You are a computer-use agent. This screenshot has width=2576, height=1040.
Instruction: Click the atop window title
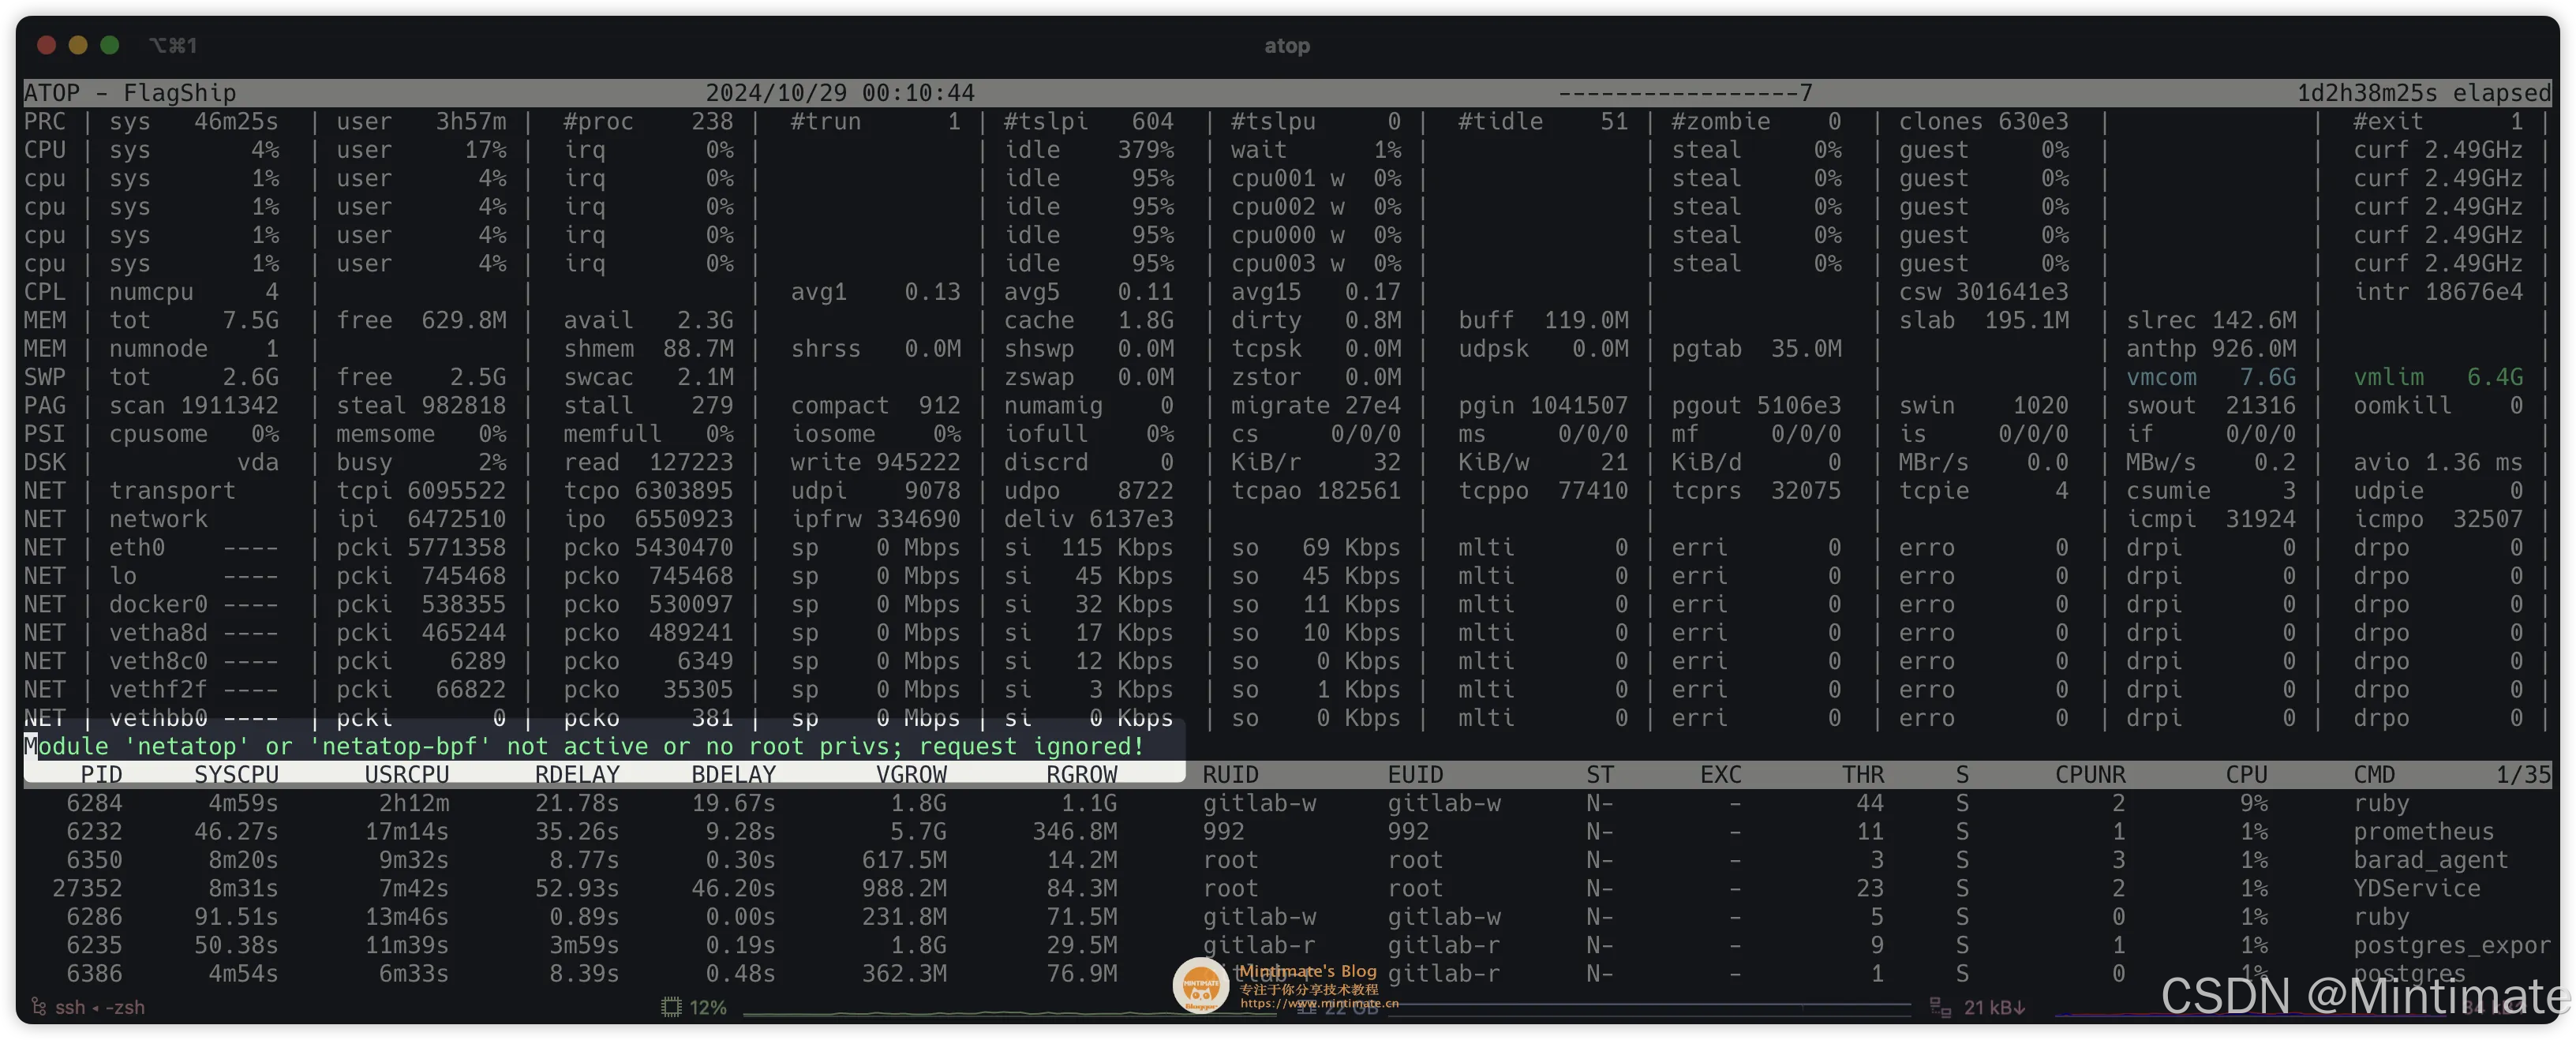(1286, 45)
